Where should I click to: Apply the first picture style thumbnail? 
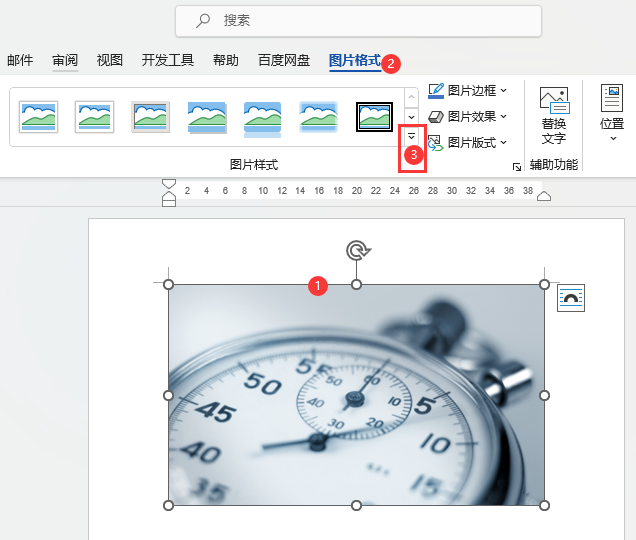point(39,117)
